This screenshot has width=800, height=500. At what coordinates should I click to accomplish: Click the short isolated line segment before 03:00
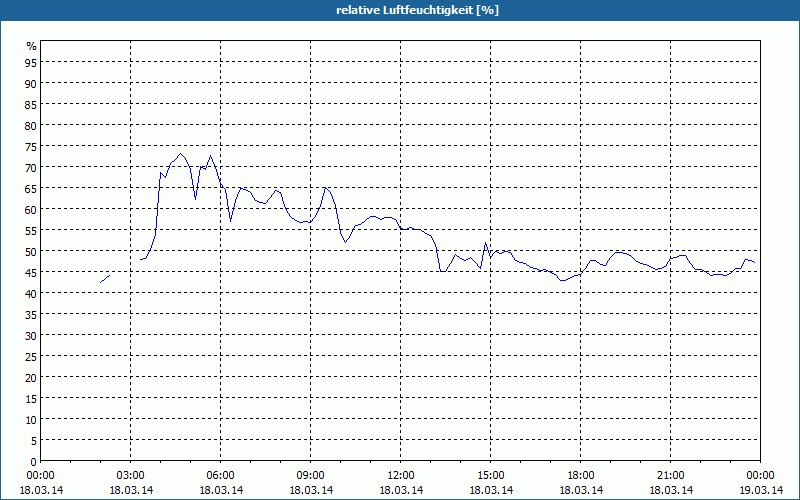(105, 279)
